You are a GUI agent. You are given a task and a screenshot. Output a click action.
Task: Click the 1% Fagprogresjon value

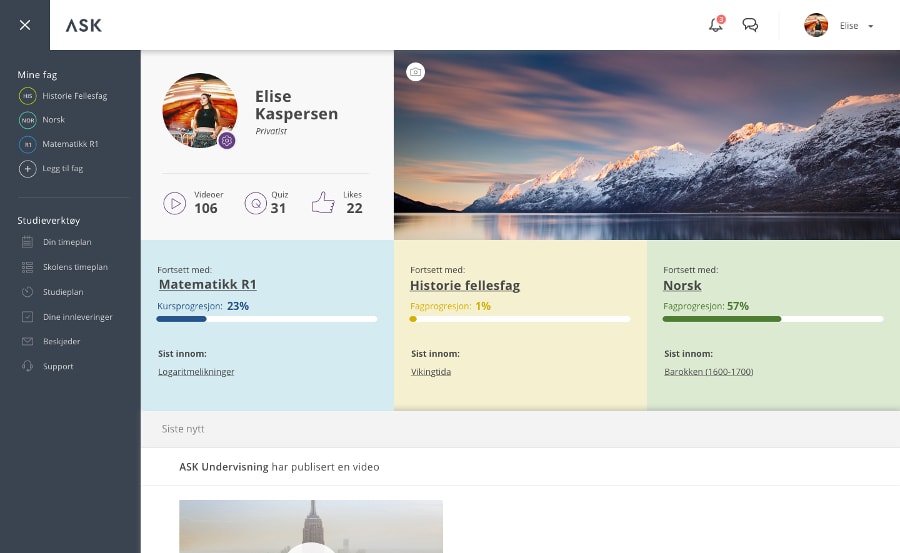coord(483,306)
